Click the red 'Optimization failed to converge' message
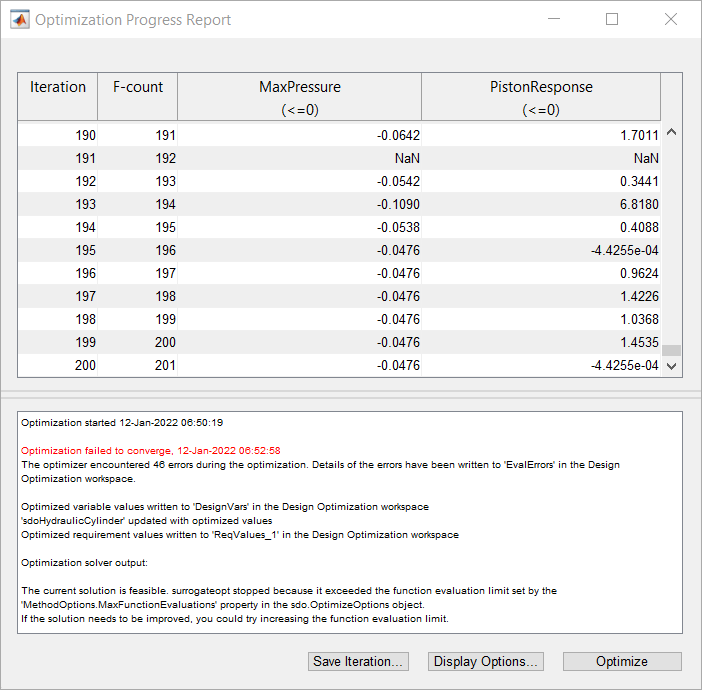 pos(151,450)
